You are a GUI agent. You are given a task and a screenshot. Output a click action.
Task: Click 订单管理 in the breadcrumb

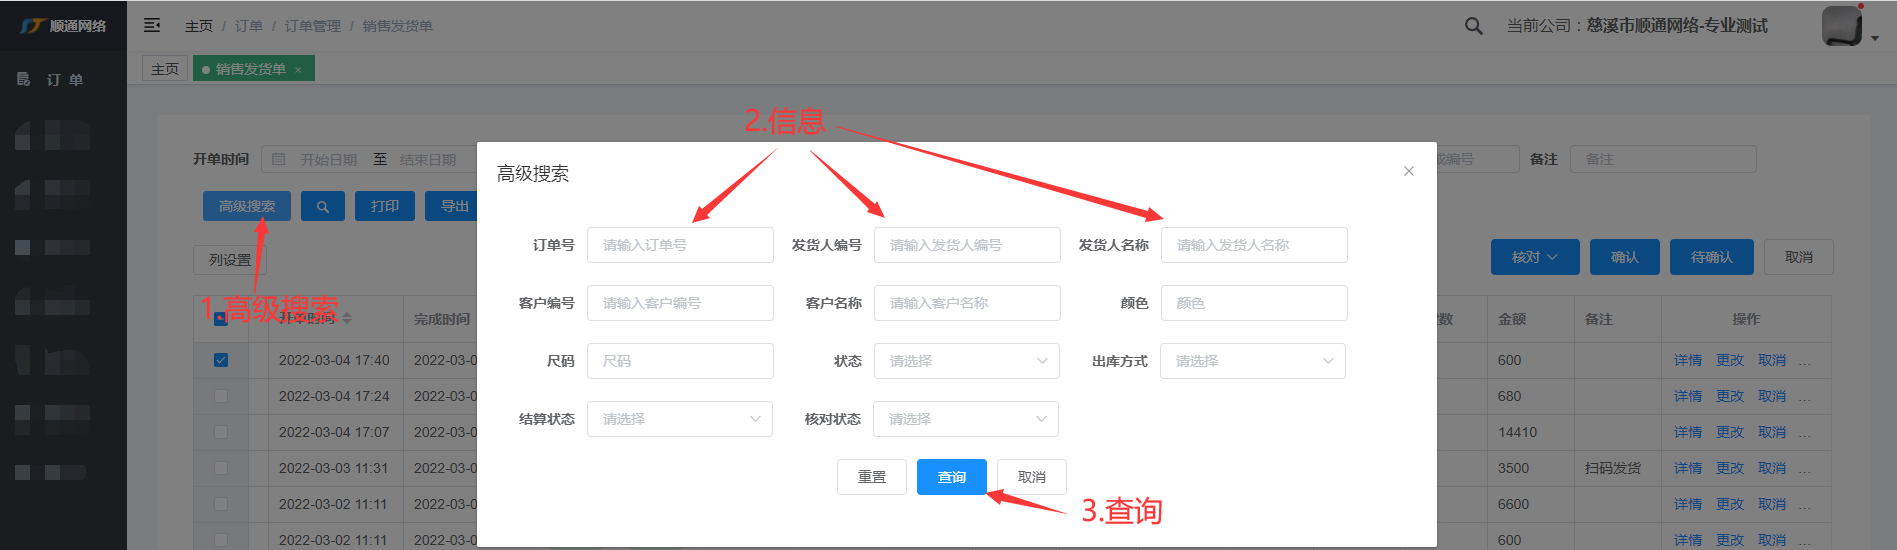[x=312, y=26]
